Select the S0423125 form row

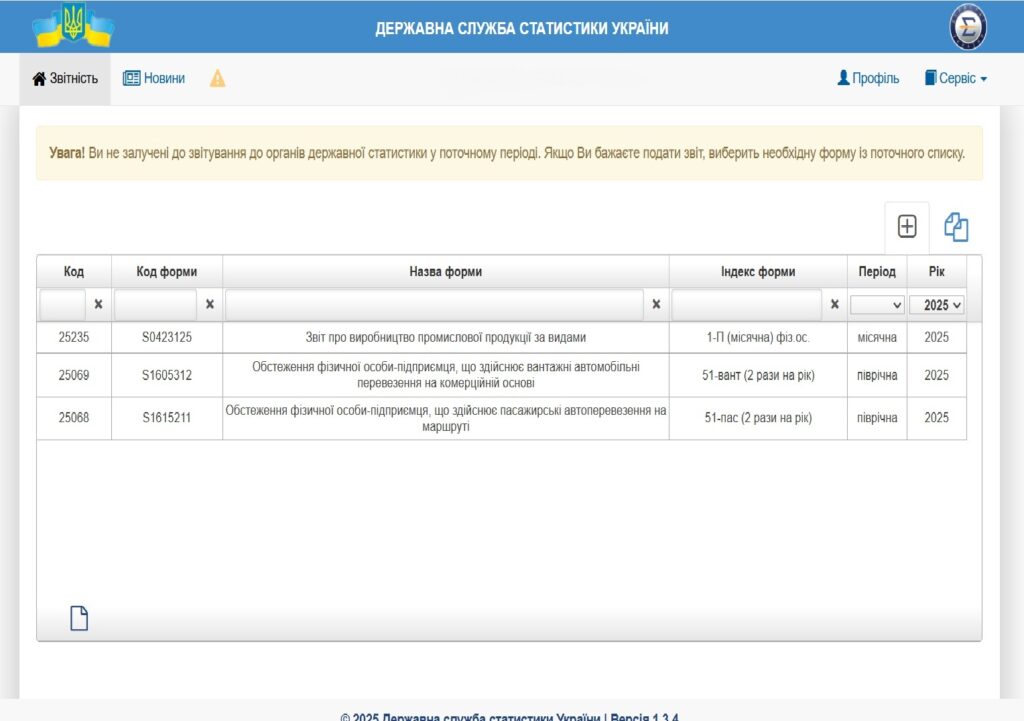click(x=167, y=338)
